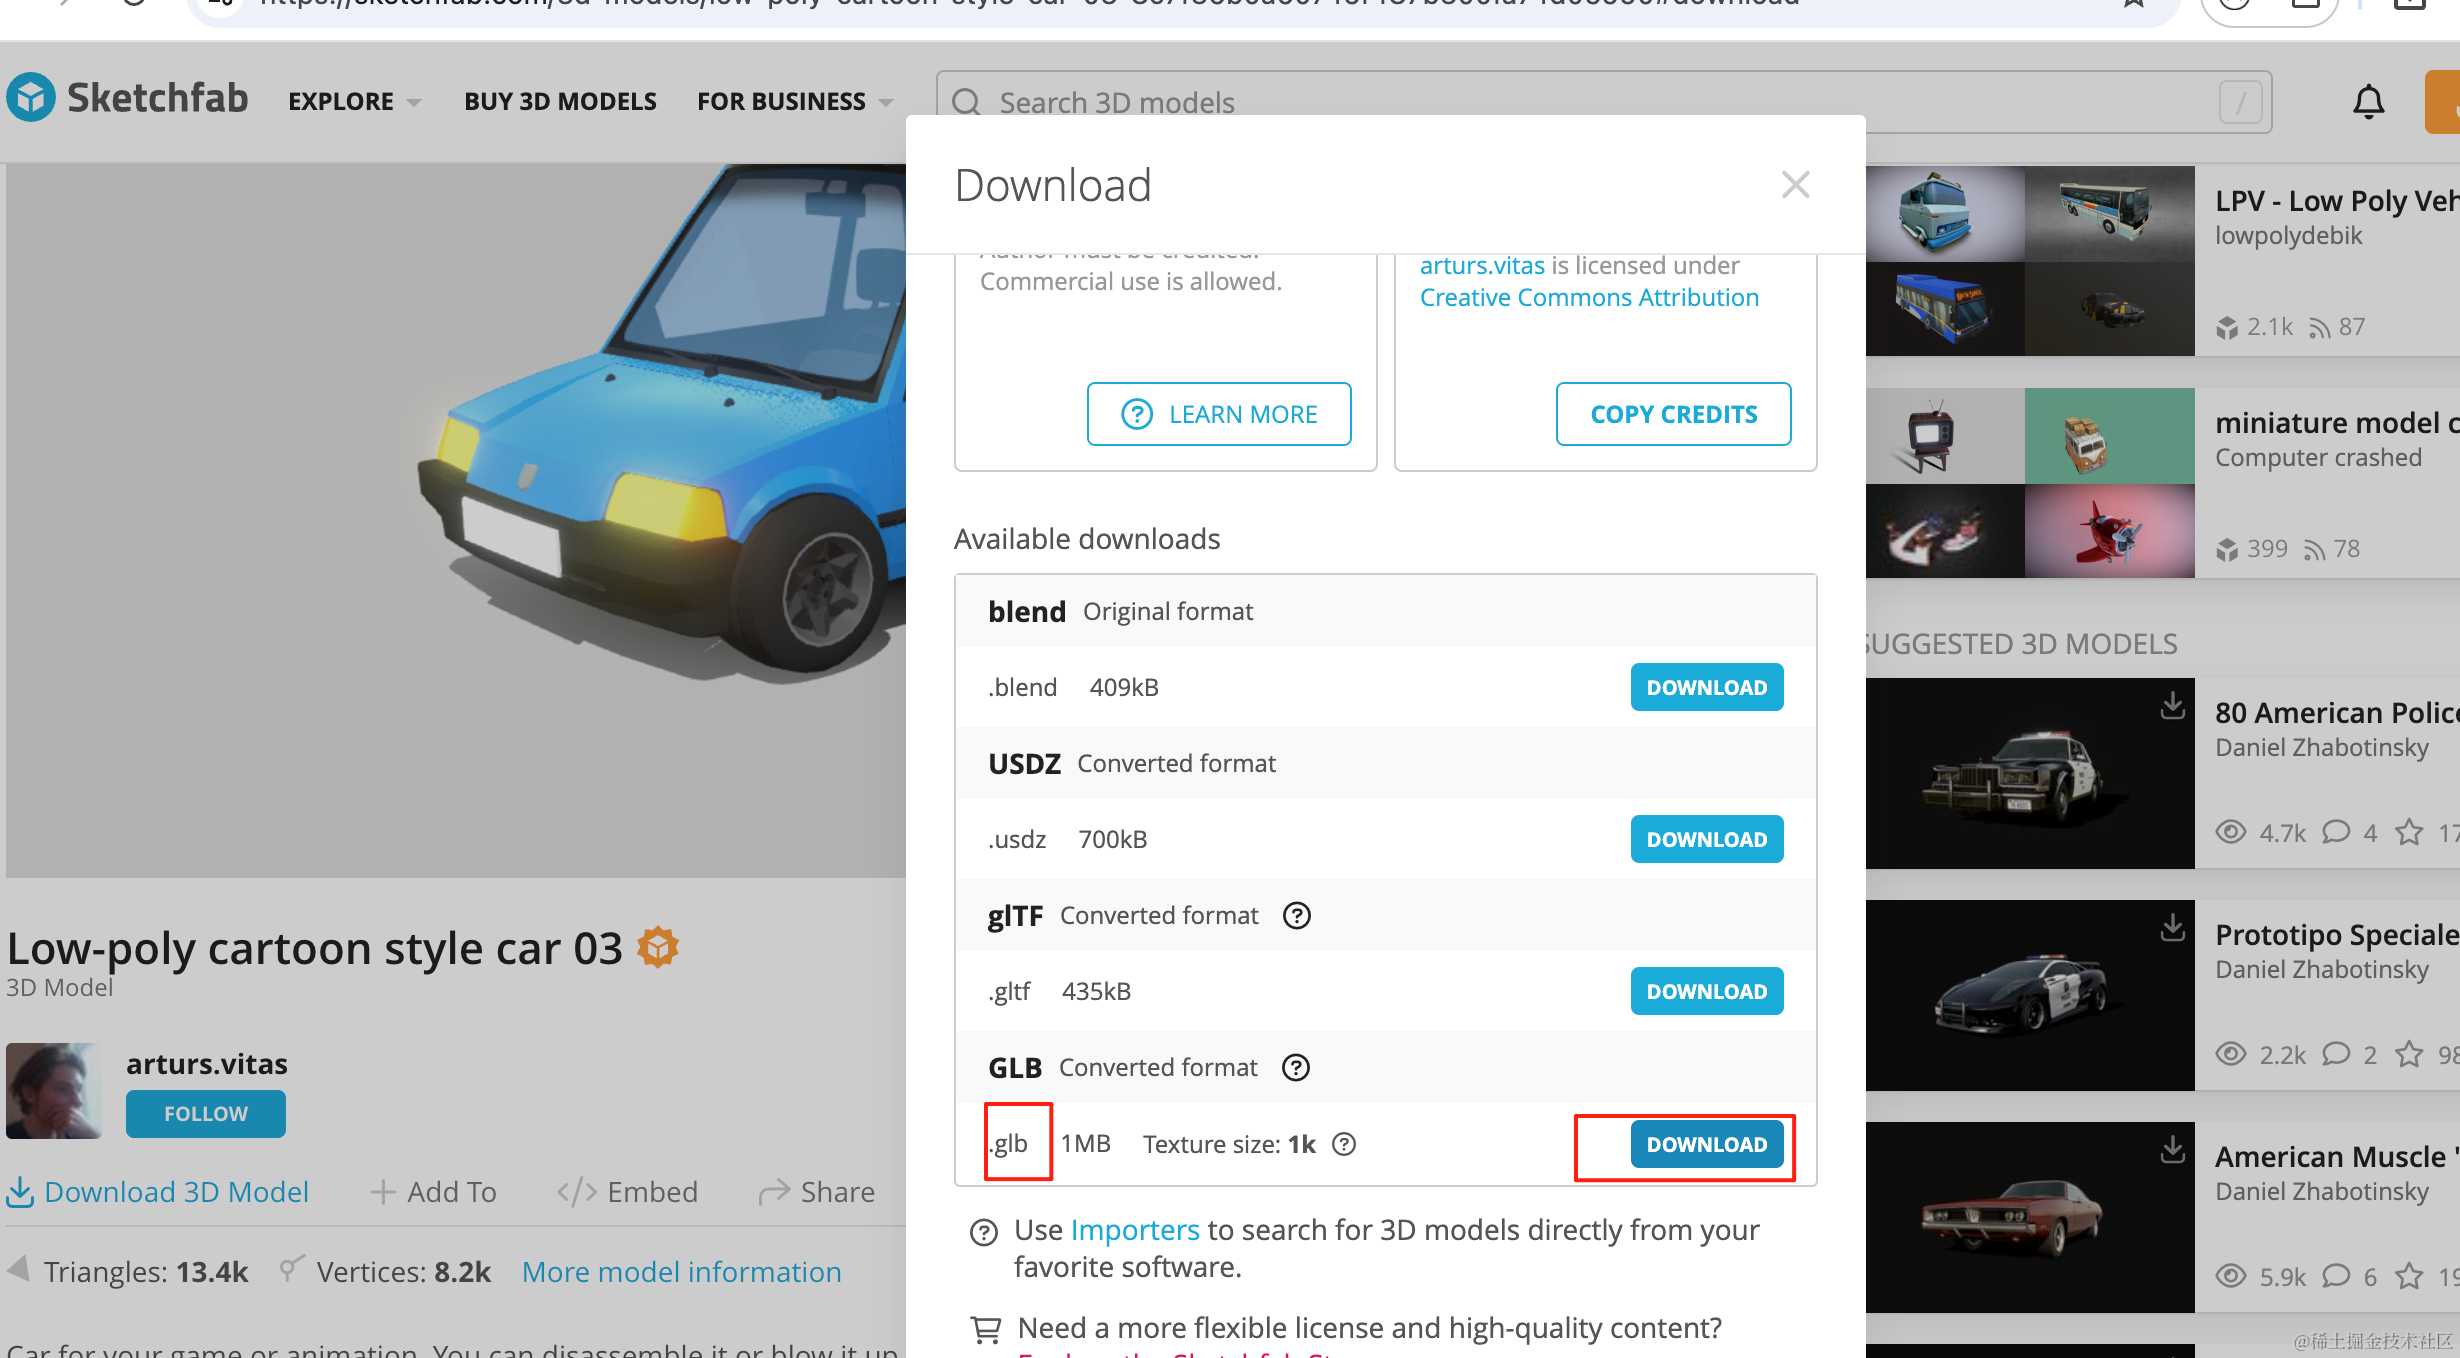Open 80 American Police title link

click(2337, 713)
